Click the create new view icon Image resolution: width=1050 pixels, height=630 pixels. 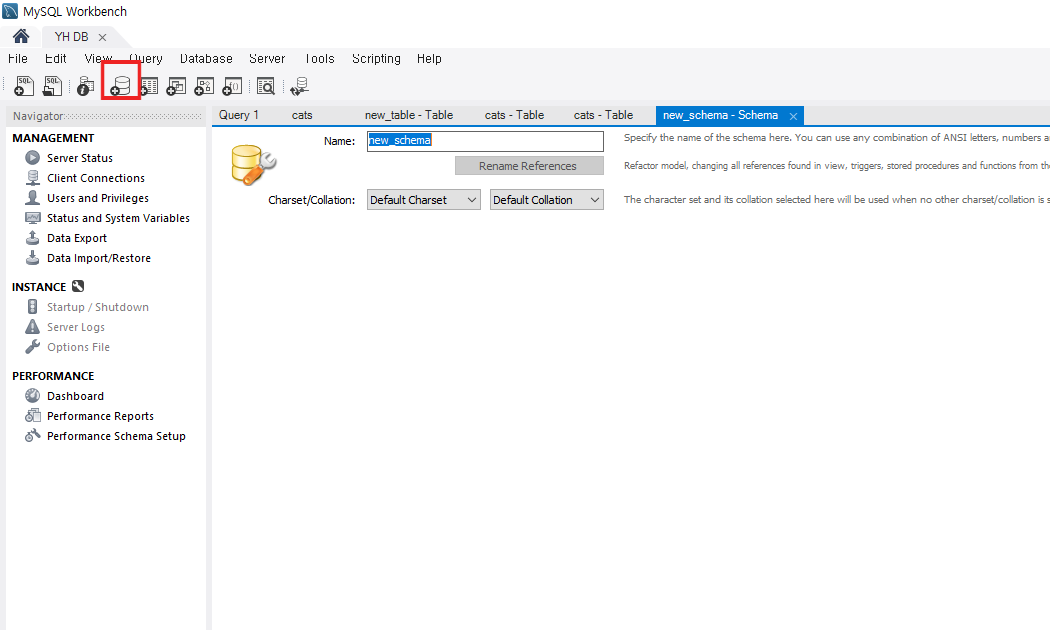[176, 86]
